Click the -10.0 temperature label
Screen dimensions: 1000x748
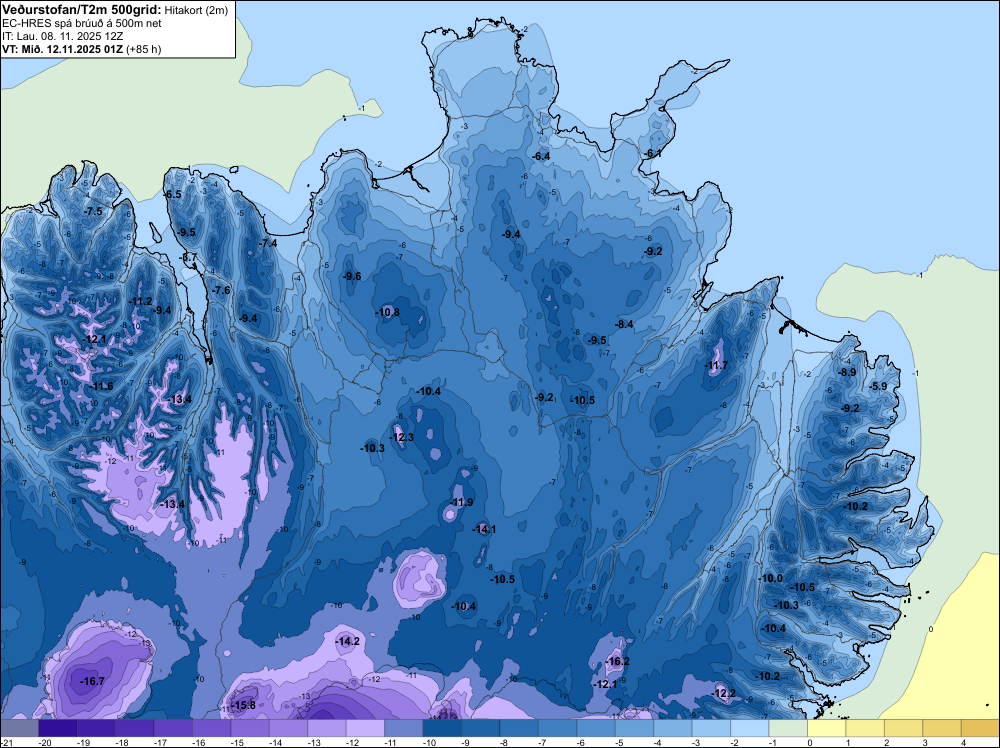click(771, 578)
